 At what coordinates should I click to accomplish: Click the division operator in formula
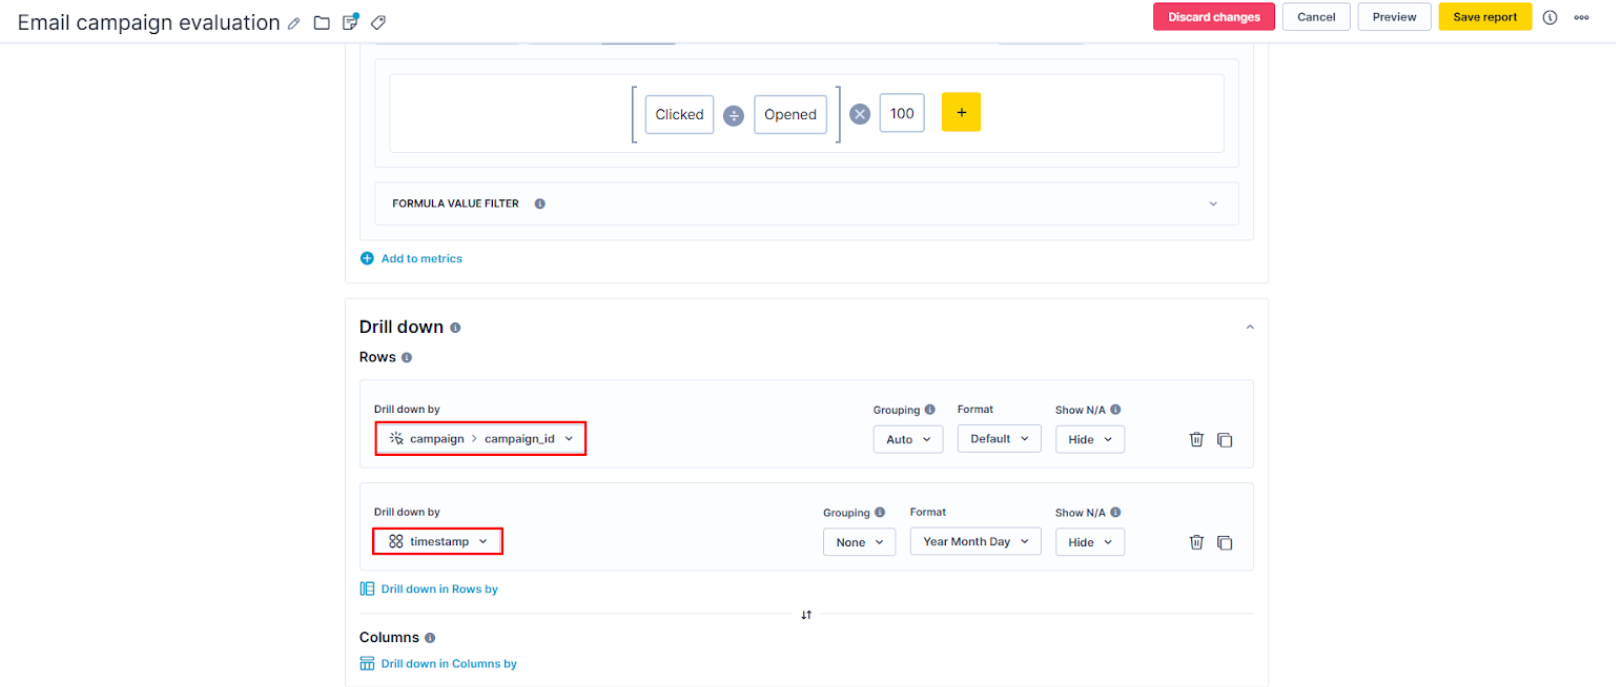[x=733, y=115]
